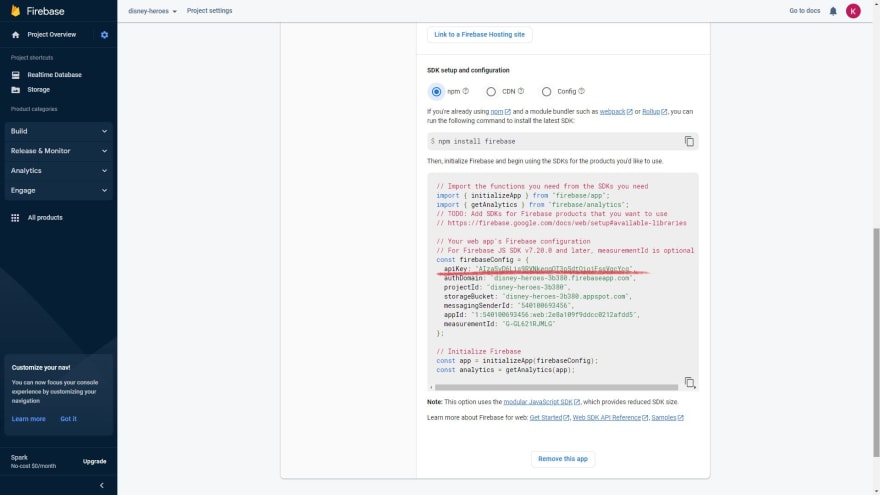Click Upgrade next to Spark plan
The image size is (880, 495).
tap(94, 461)
